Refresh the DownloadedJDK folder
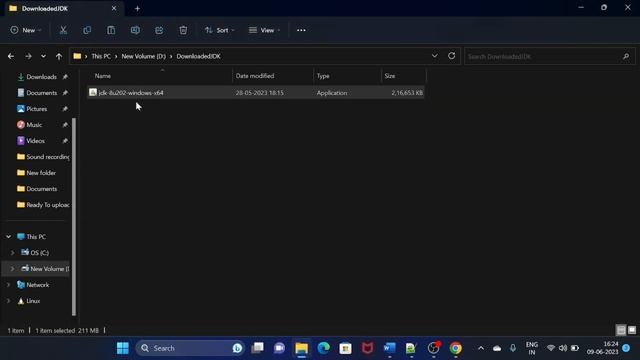Viewport: 640px width, 360px height. coord(451,56)
